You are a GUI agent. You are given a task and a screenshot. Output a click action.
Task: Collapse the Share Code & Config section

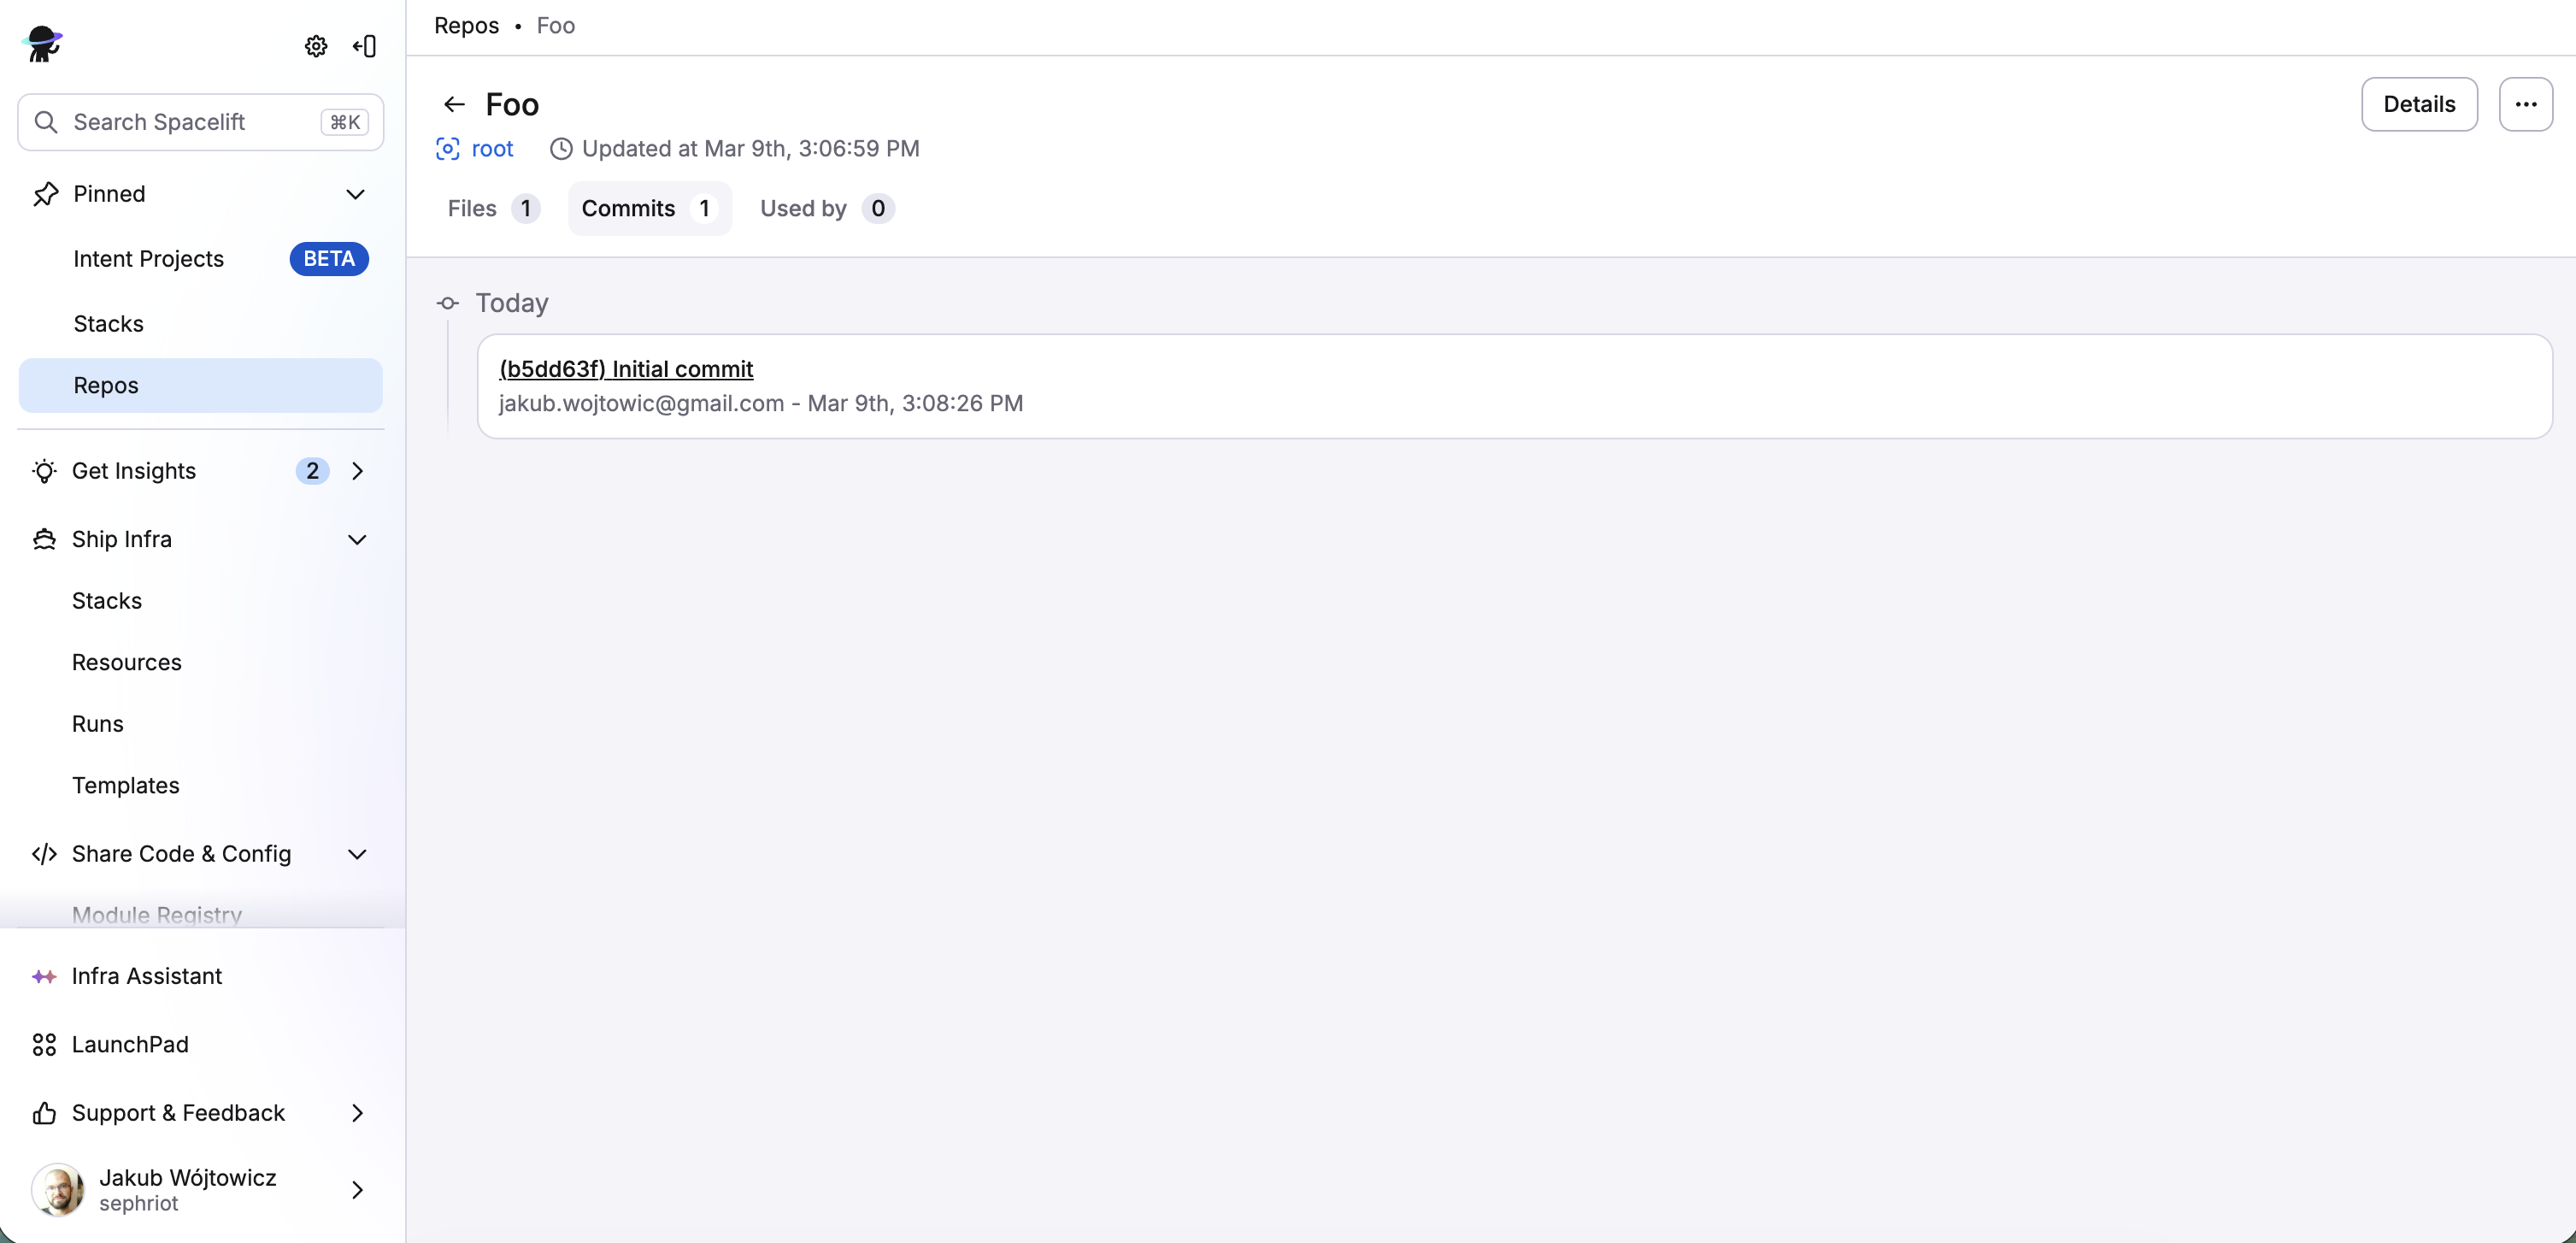tap(356, 854)
